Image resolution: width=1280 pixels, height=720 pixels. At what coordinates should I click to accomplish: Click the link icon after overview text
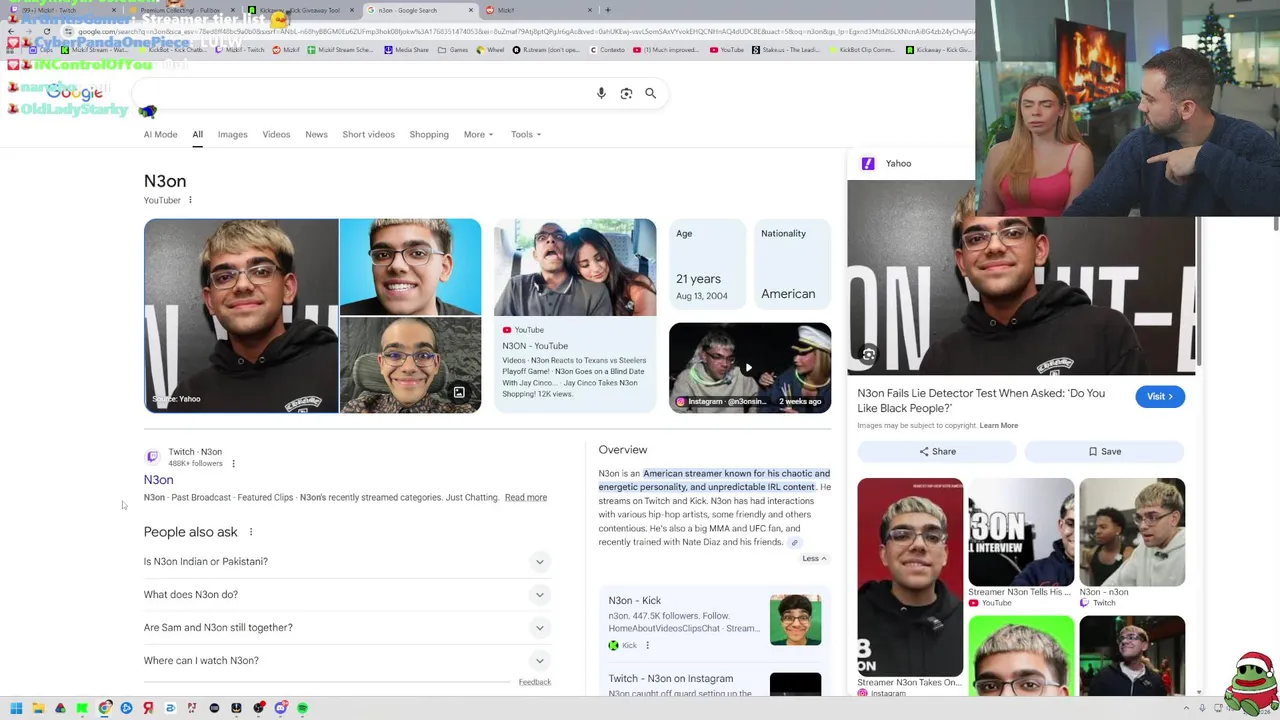tap(795, 543)
